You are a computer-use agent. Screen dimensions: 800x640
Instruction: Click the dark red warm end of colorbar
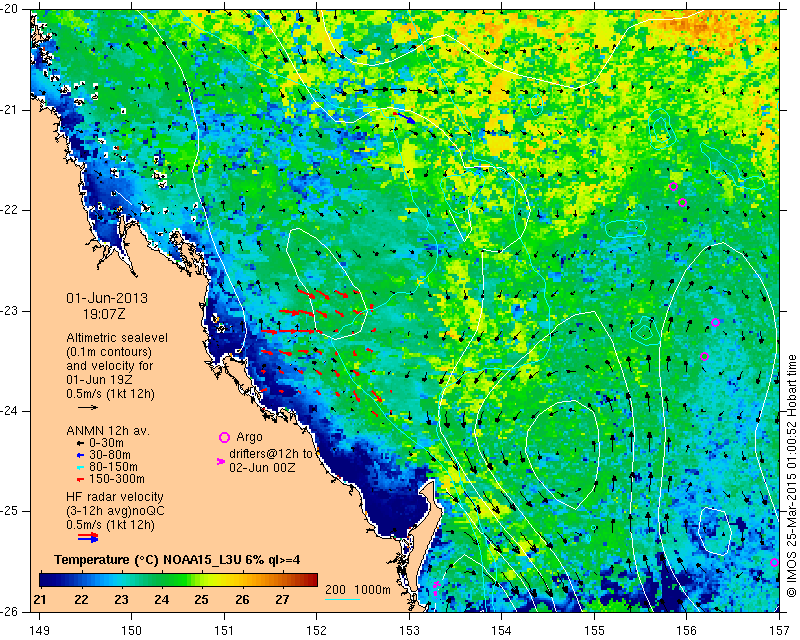click(x=311, y=579)
